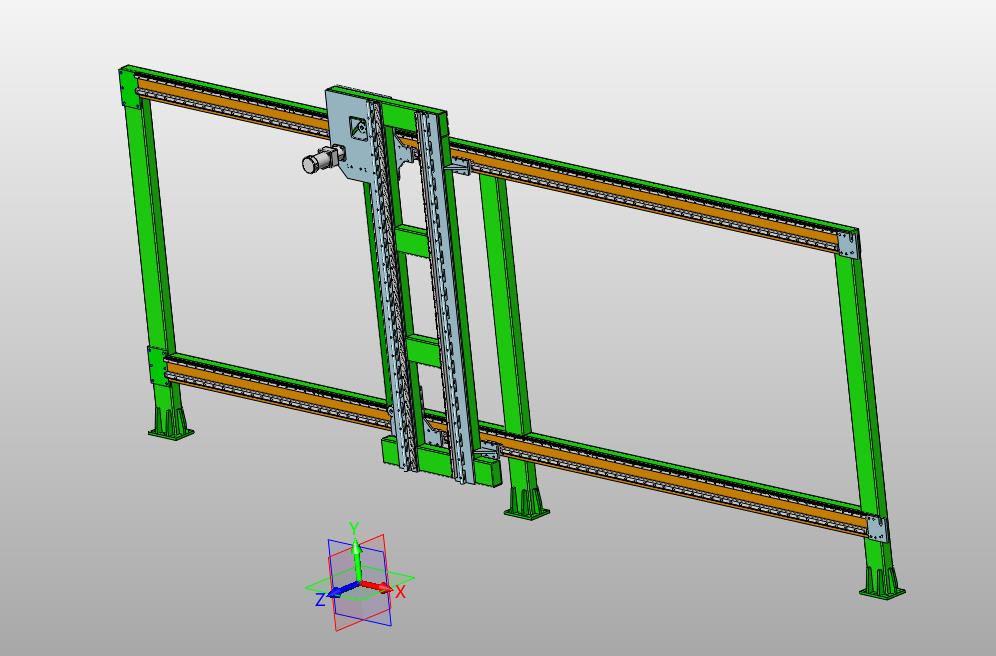Select the blue Z axis arrow on triad
Screen dimensions: 996x656
tap(343, 591)
